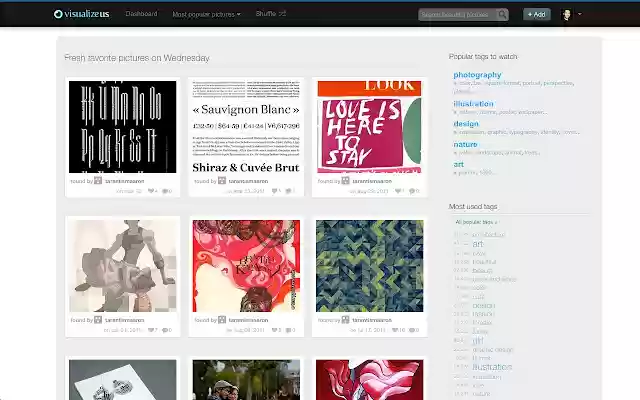Open the art tag under Popular tags to watch
Viewport: 640px width, 400px height.
tap(458, 164)
